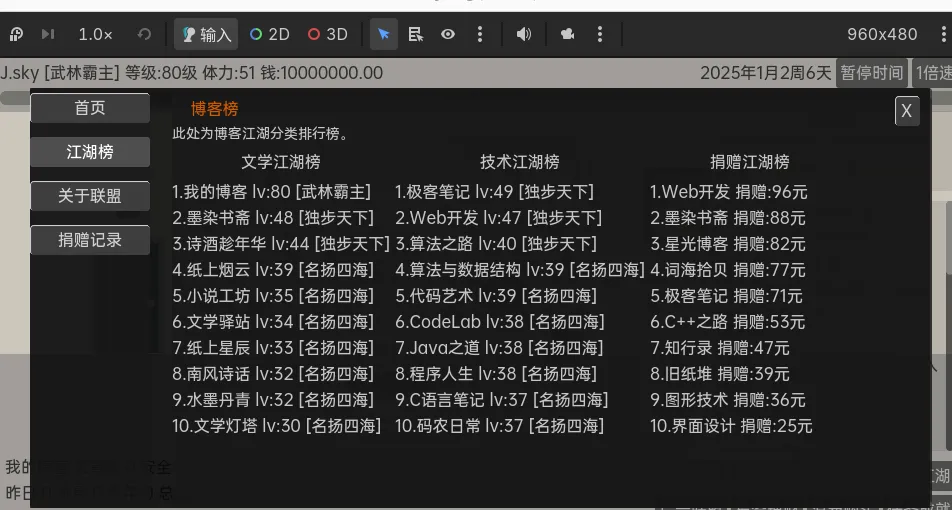The image size is (952, 510).
Task: Click the 博客榜 orange heading
Action: (214, 109)
